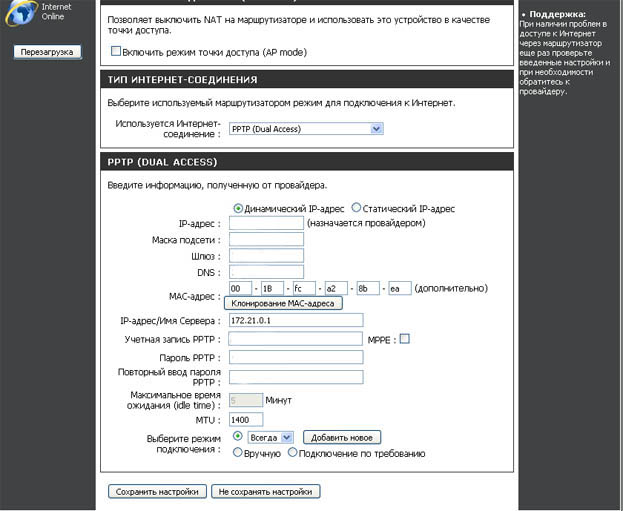
Task: Select Connect on demand radio button
Action: (293, 453)
